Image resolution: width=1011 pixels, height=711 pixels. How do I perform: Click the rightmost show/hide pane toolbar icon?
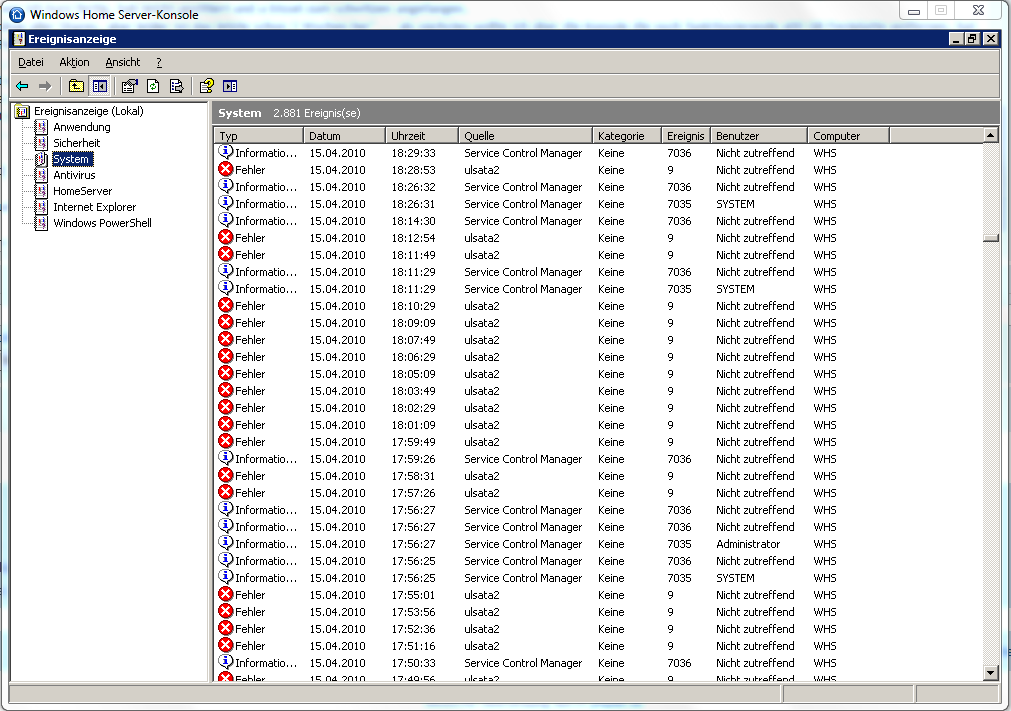(230, 86)
